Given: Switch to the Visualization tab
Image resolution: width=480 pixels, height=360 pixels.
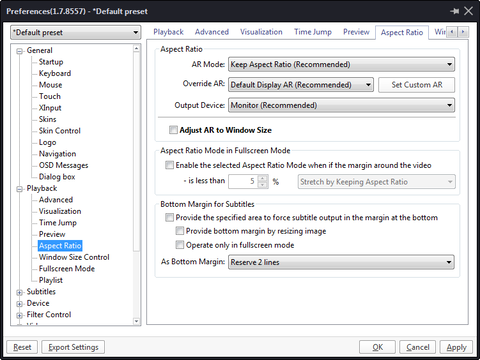Looking at the screenshot, I should tap(261, 32).
